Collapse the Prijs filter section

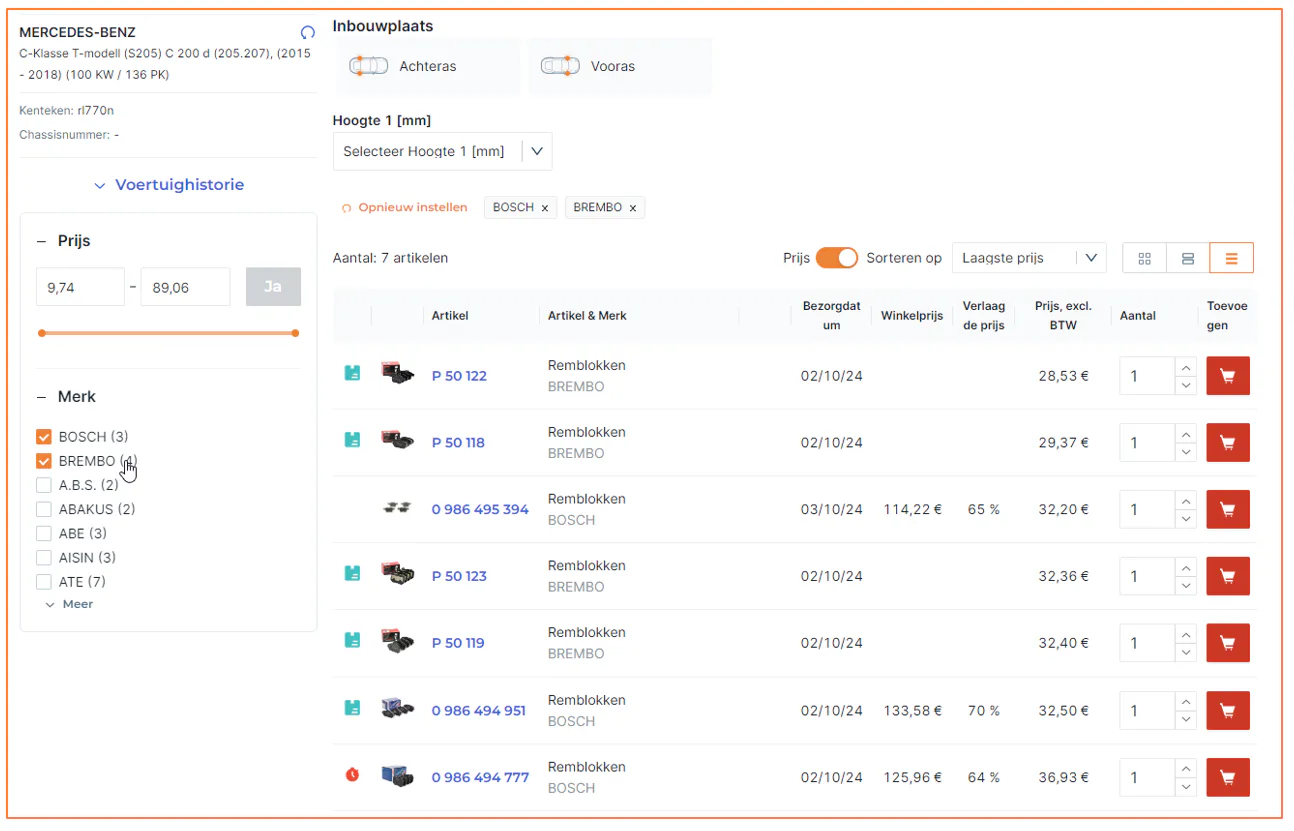(x=41, y=241)
